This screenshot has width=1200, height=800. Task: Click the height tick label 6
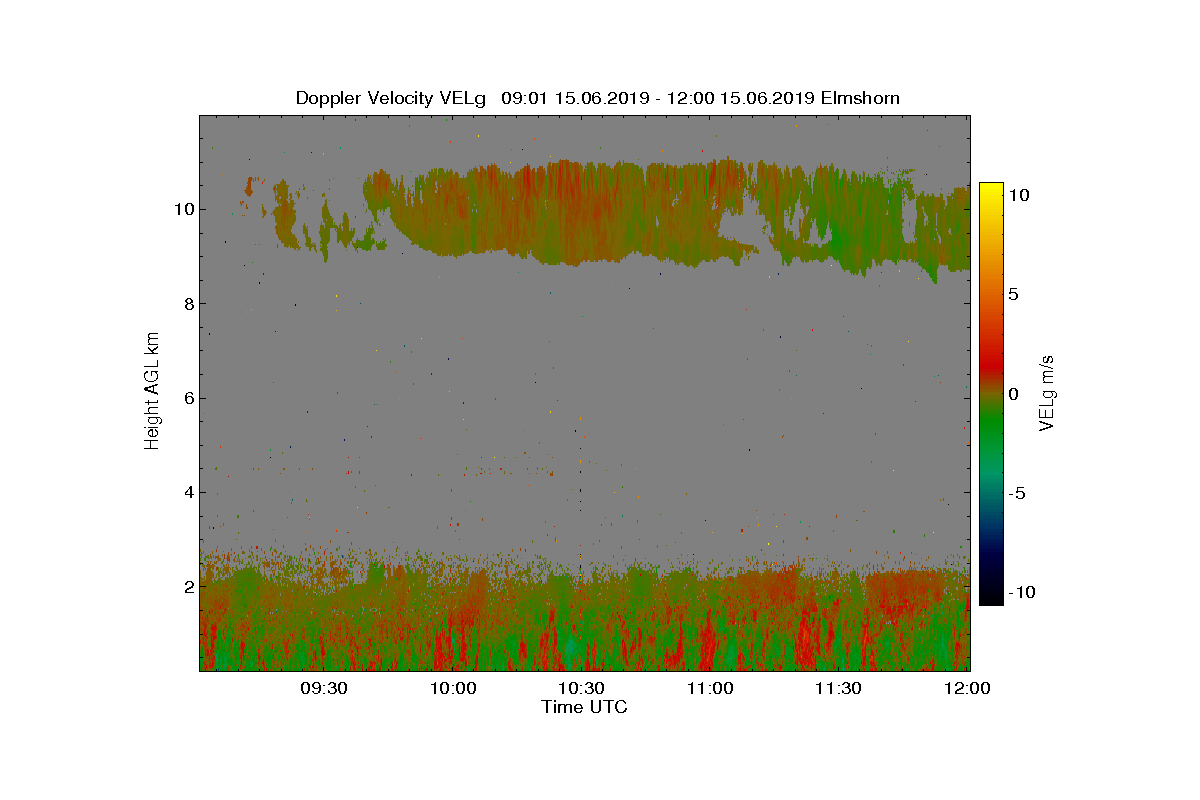pyautogui.click(x=187, y=398)
